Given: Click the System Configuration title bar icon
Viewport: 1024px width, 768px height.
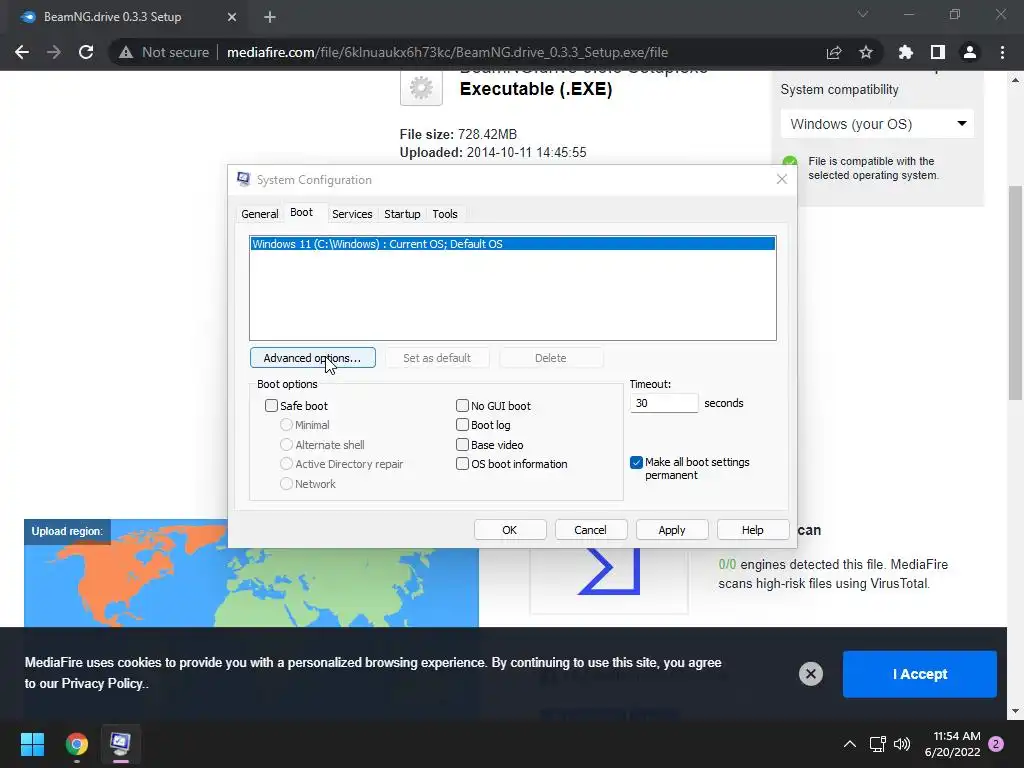Looking at the screenshot, I should coord(244,179).
